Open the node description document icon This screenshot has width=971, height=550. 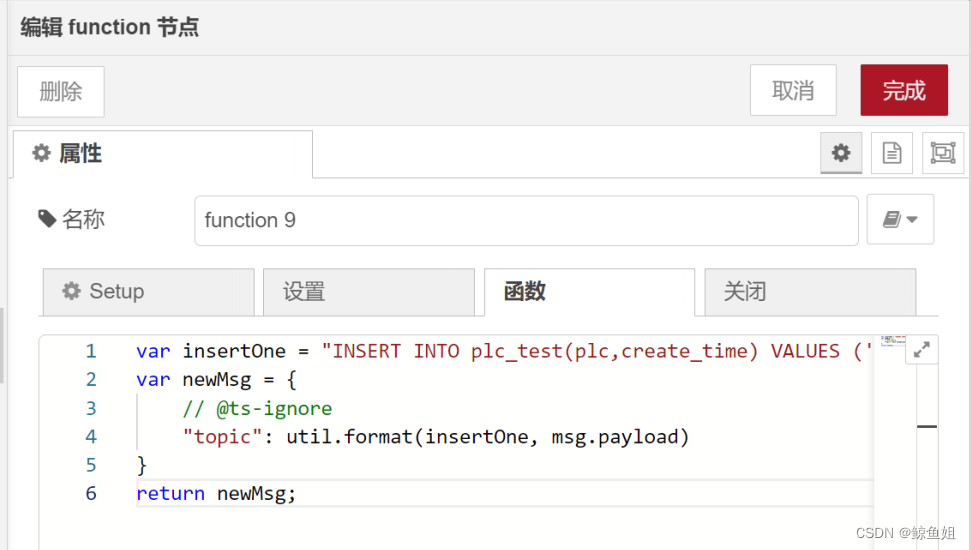[x=892, y=152]
